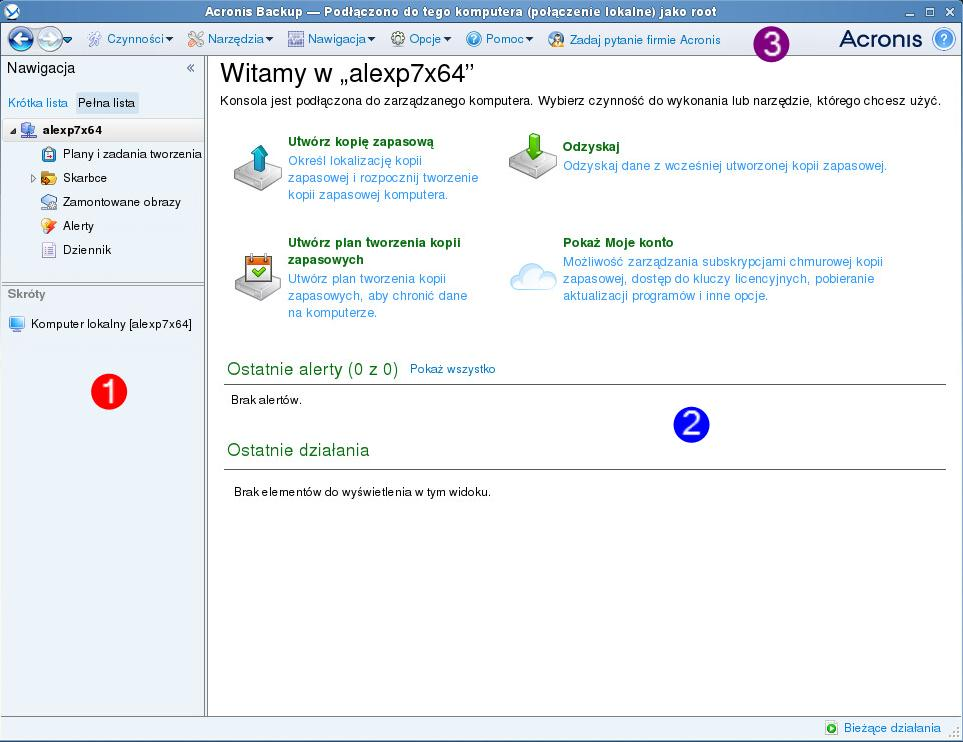Click the cloud icon for Moje konto
The width and height of the screenshot is (963, 742).
[533, 277]
